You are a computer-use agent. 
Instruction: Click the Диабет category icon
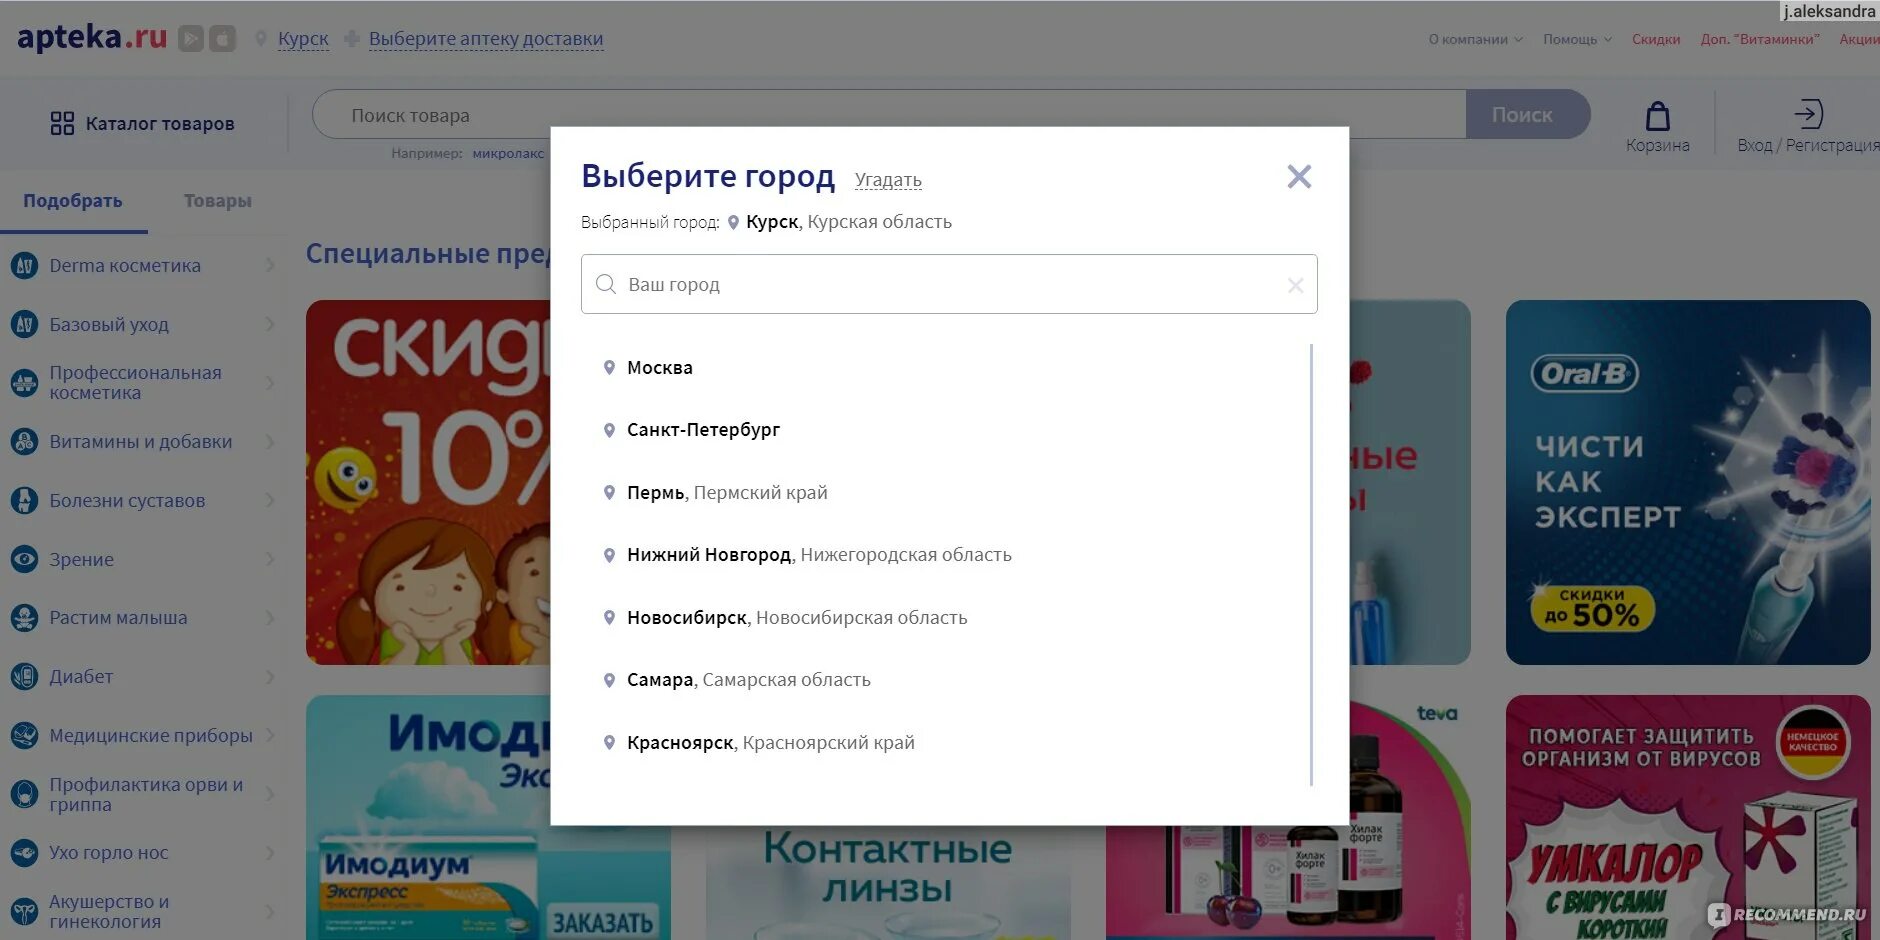click(24, 677)
